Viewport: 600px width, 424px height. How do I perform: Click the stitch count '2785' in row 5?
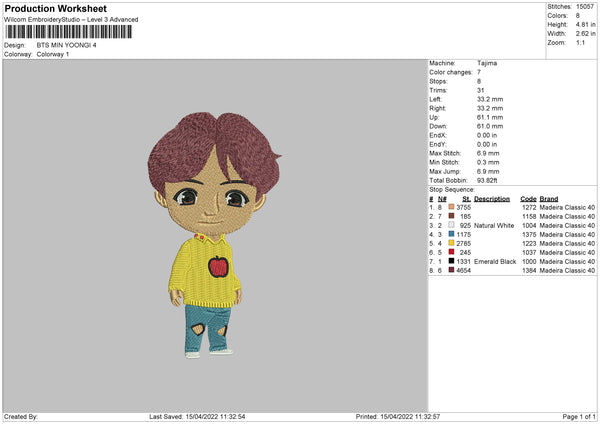[463, 243]
